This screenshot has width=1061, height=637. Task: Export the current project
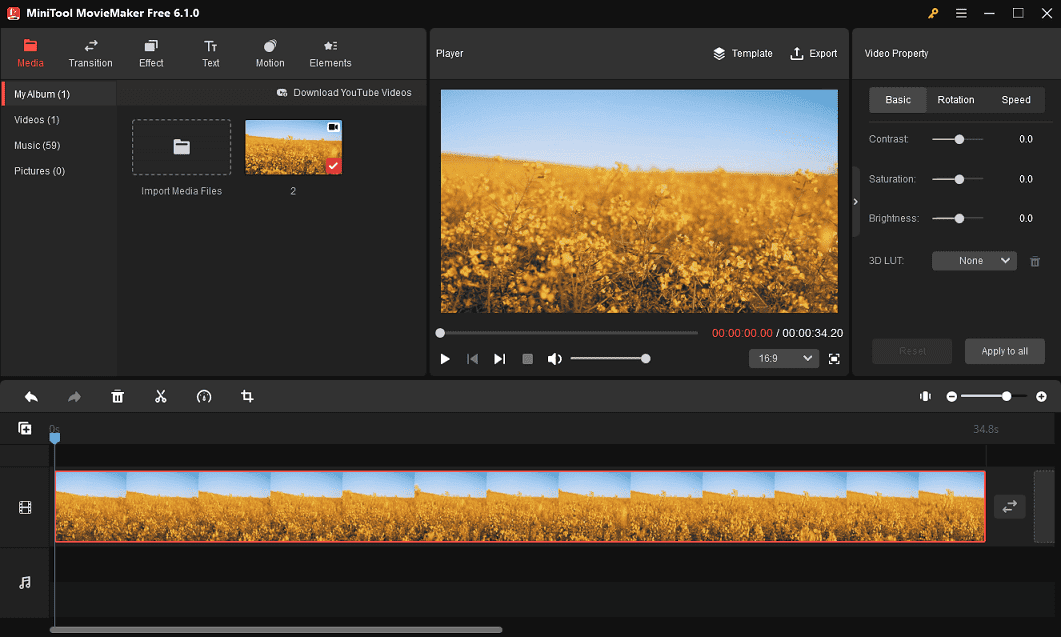point(814,53)
